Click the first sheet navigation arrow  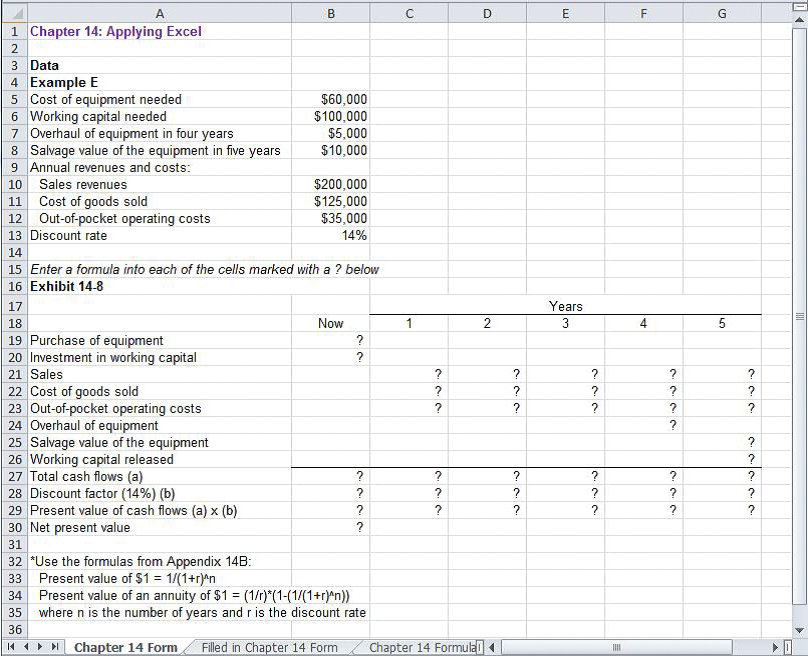(13, 647)
